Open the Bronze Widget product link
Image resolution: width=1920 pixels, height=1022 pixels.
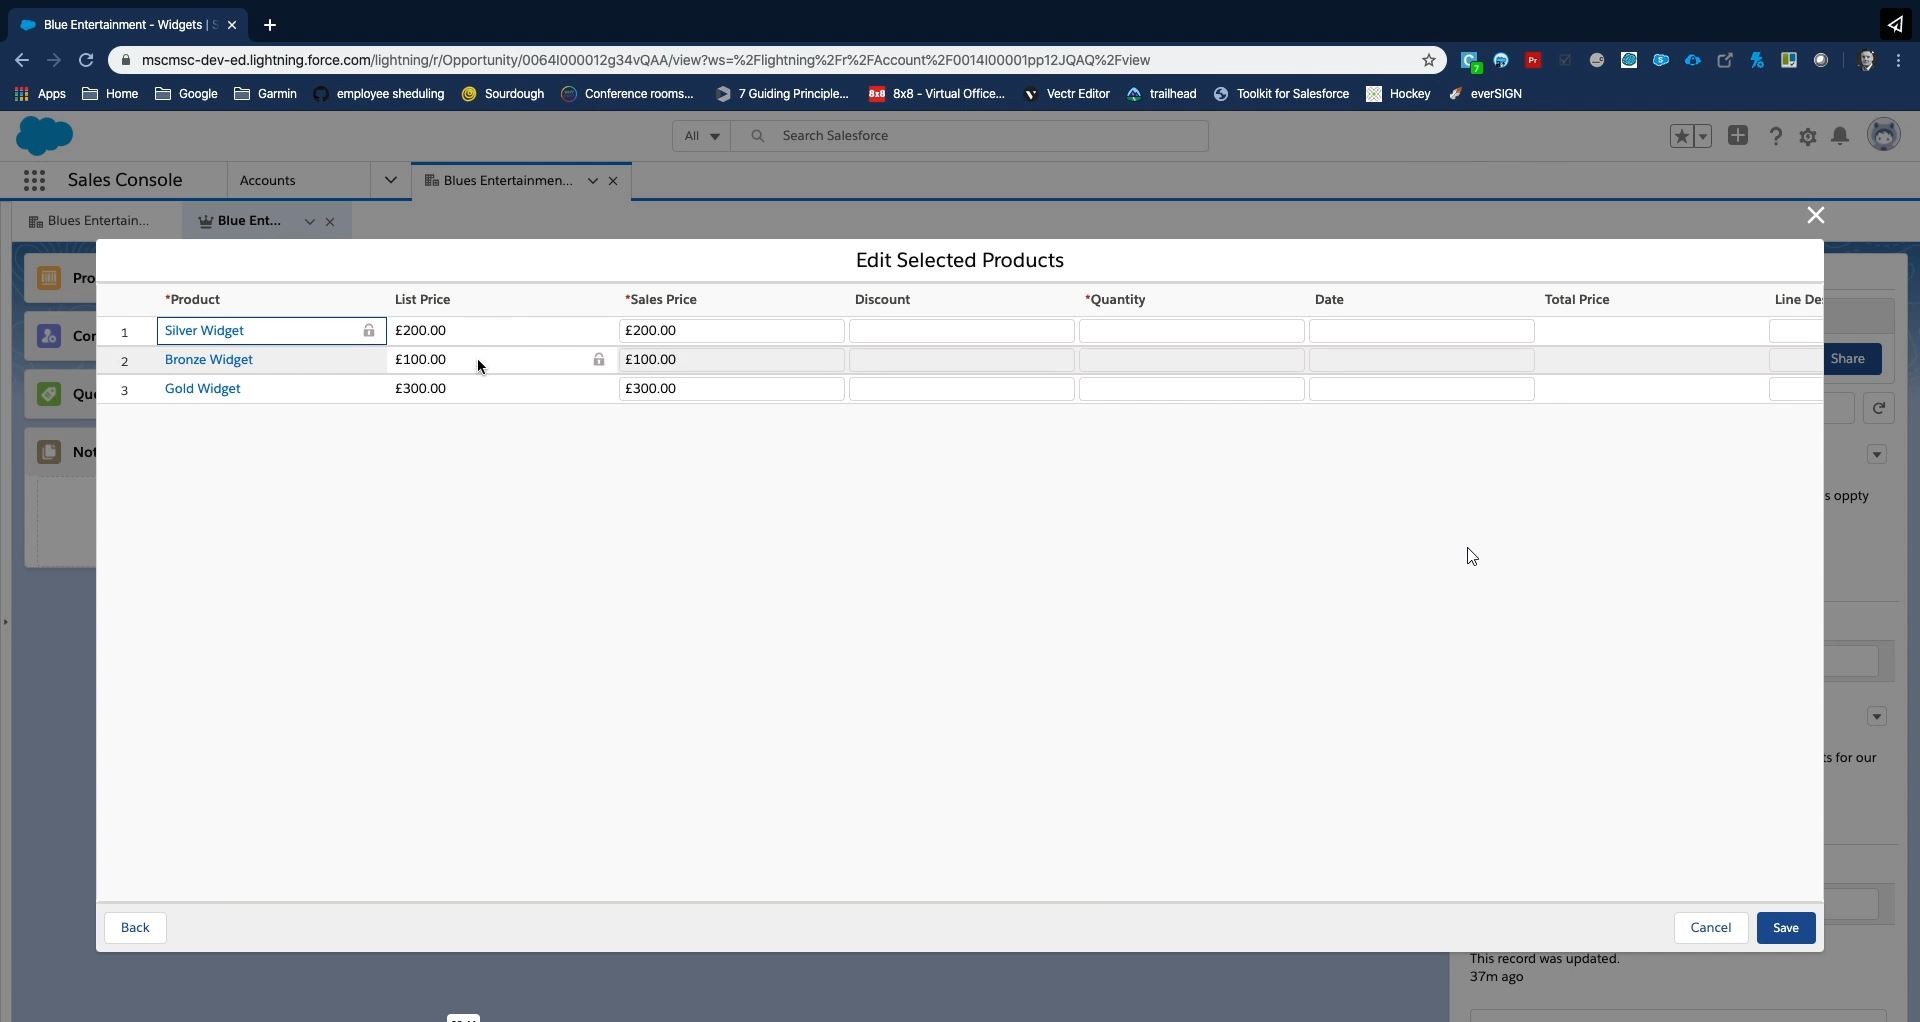tap(209, 360)
